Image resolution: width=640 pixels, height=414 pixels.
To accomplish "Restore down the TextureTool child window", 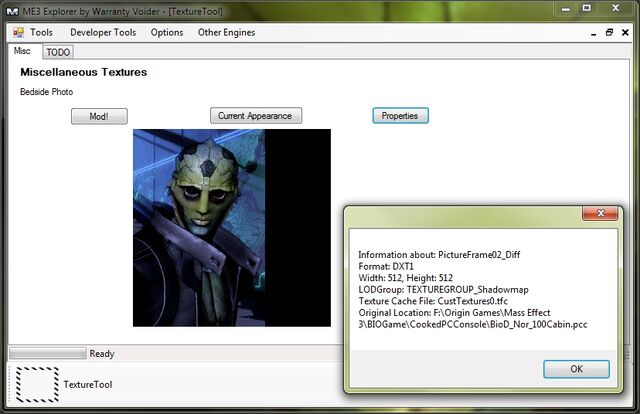I will pos(609,32).
